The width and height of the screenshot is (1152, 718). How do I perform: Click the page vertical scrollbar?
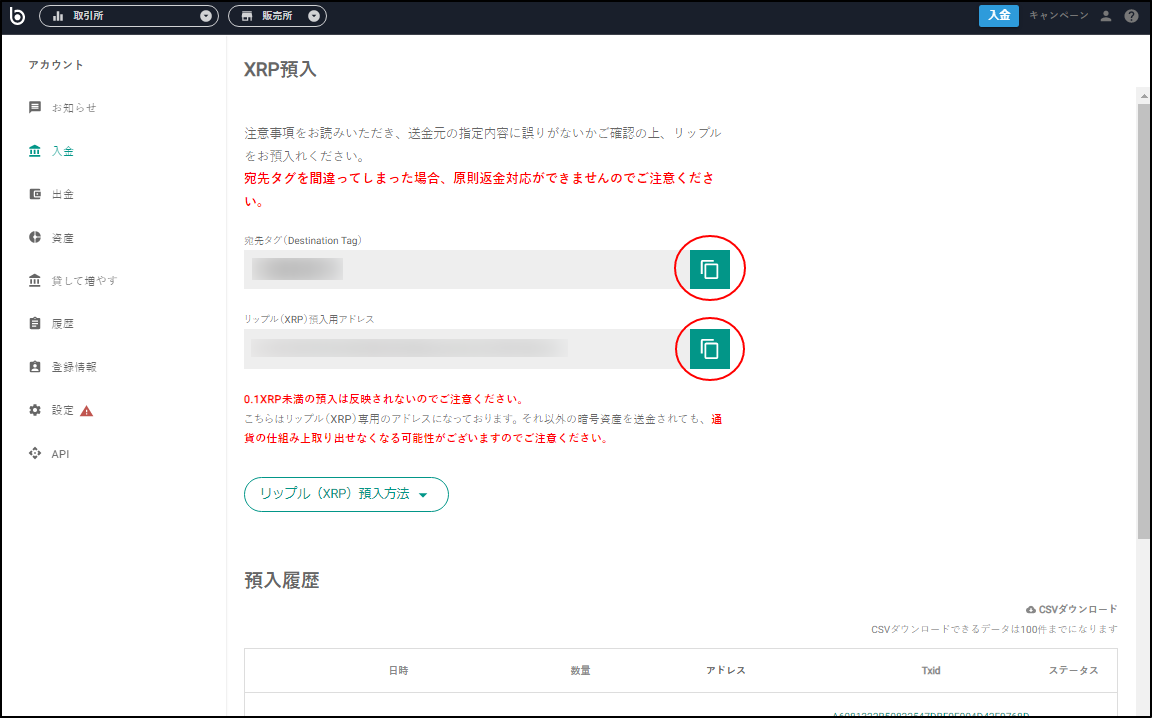click(1144, 320)
